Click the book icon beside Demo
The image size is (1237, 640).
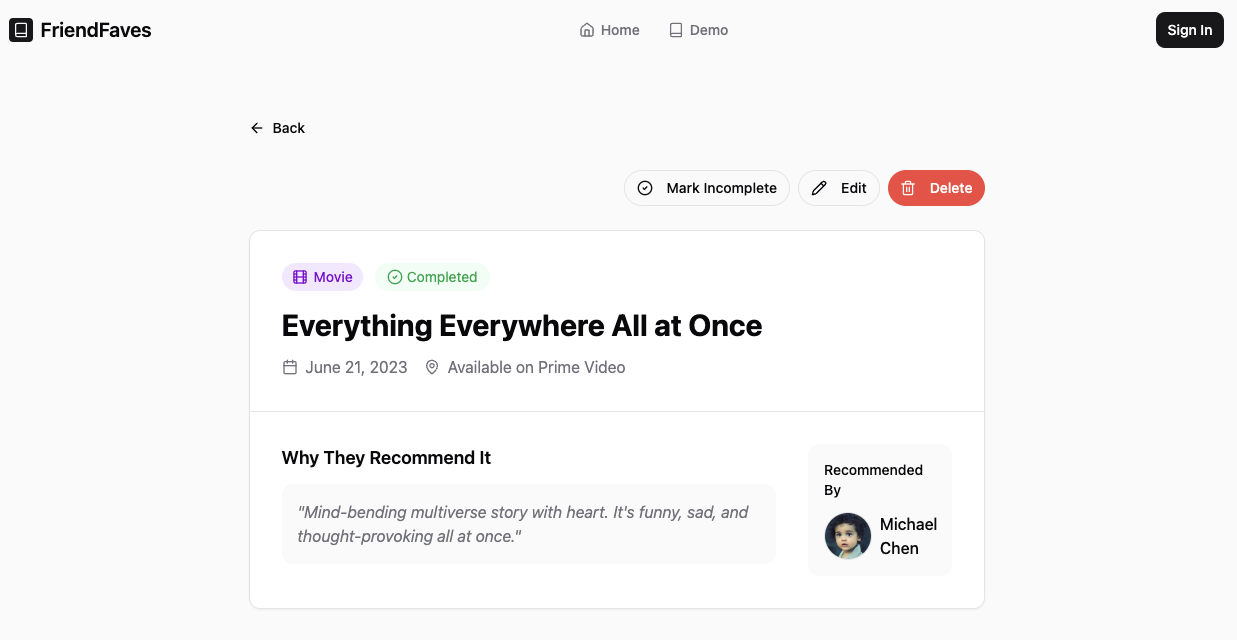[x=676, y=30]
